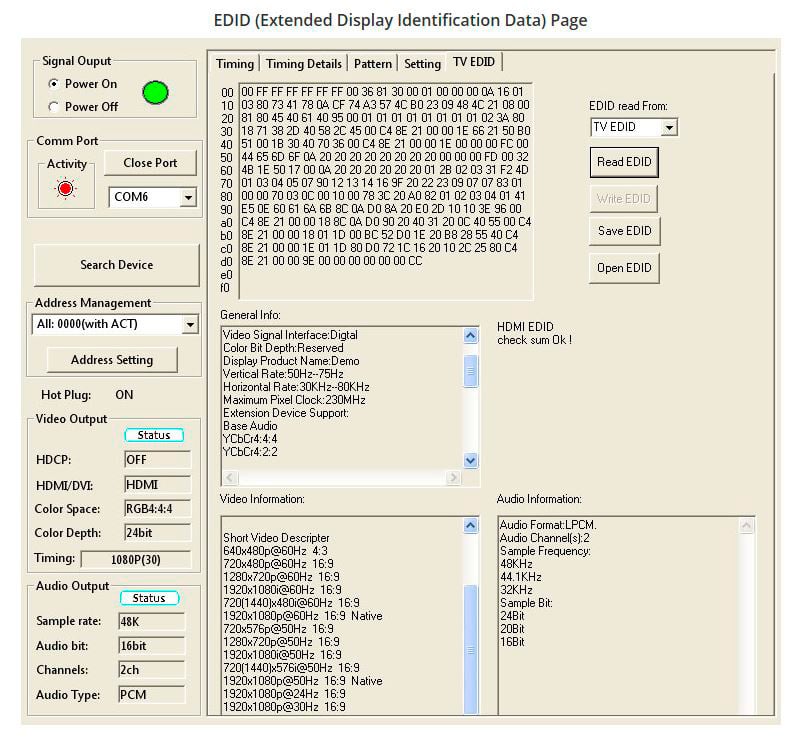Click the green signal output indicator light
798x738 pixels.
155,93
